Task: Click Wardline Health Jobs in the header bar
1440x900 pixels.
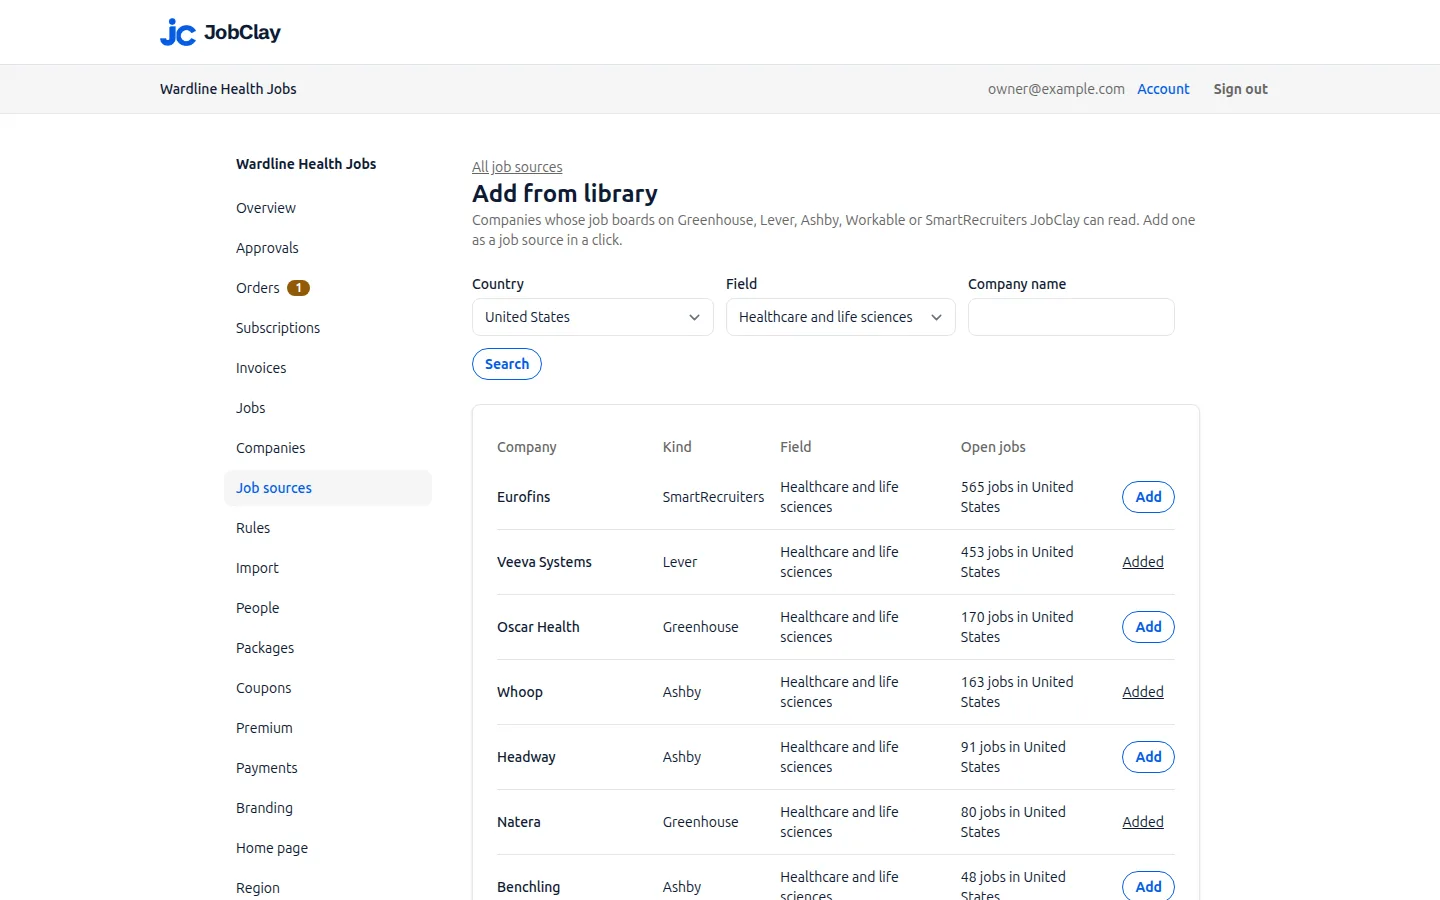Action: tap(228, 89)
